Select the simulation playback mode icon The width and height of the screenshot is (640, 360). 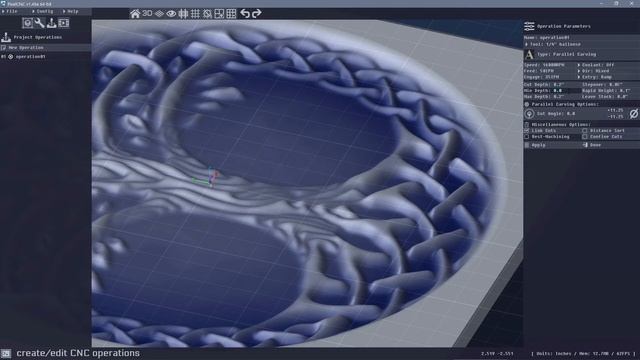tap(64, 23)
